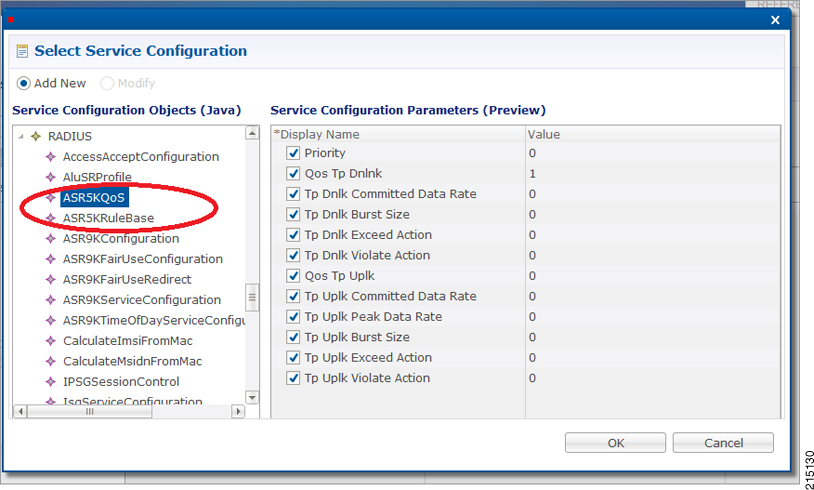Click the CalculateMsidnFromMac object icon
Image resolution: width=814 pixels, height=490 pixels.
(x=50, y=361)
